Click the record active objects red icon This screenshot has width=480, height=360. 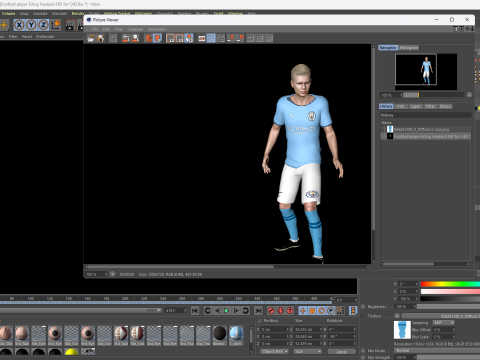click(x=271, y=311)
